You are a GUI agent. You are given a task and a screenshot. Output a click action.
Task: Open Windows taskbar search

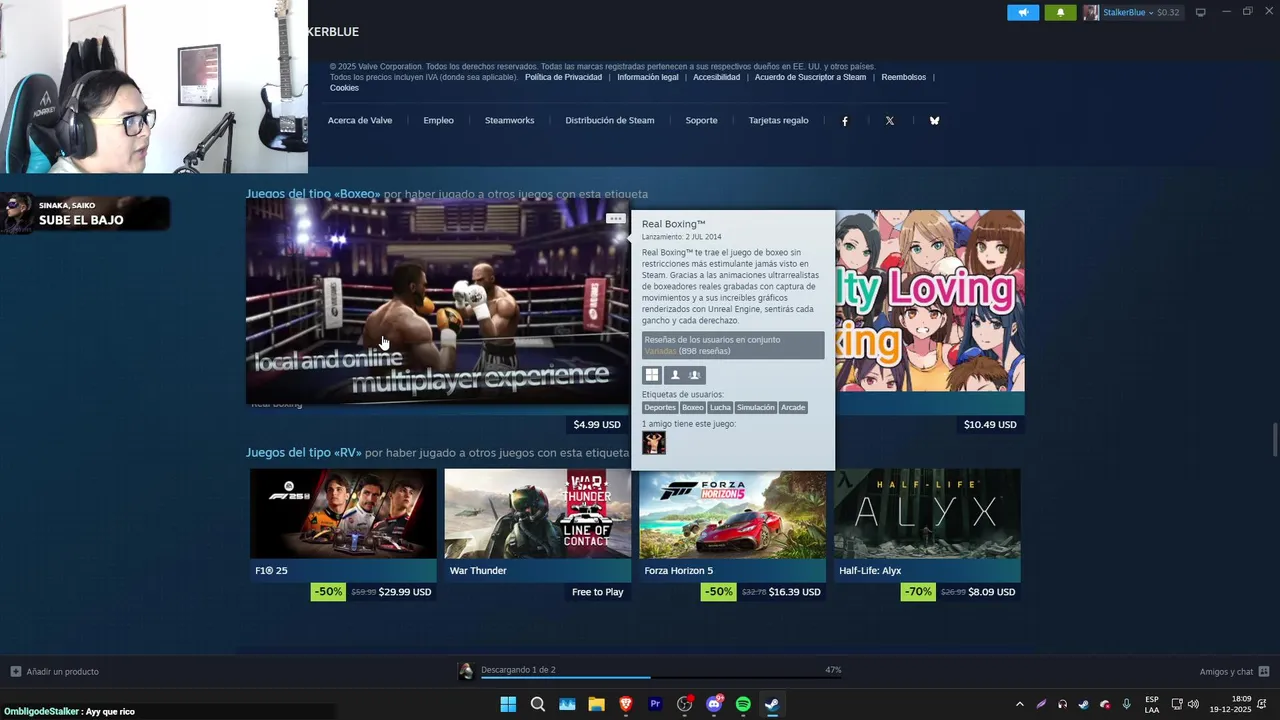[x=538, y=704]
